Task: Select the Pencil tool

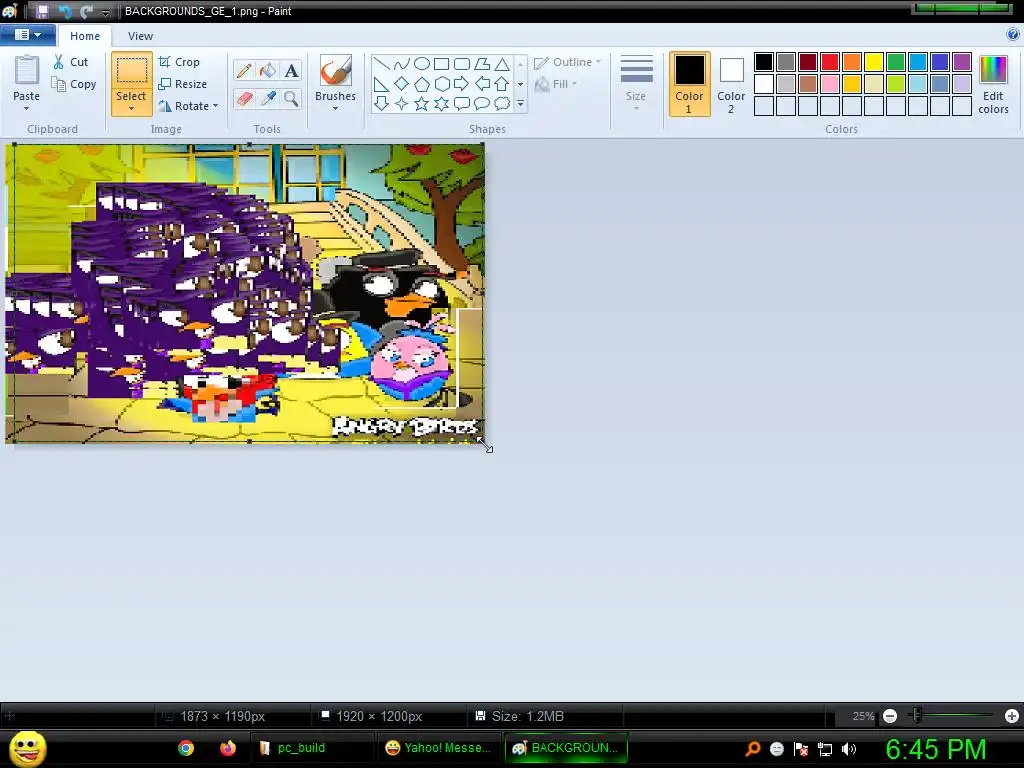Action: click(x=244, y=71)
